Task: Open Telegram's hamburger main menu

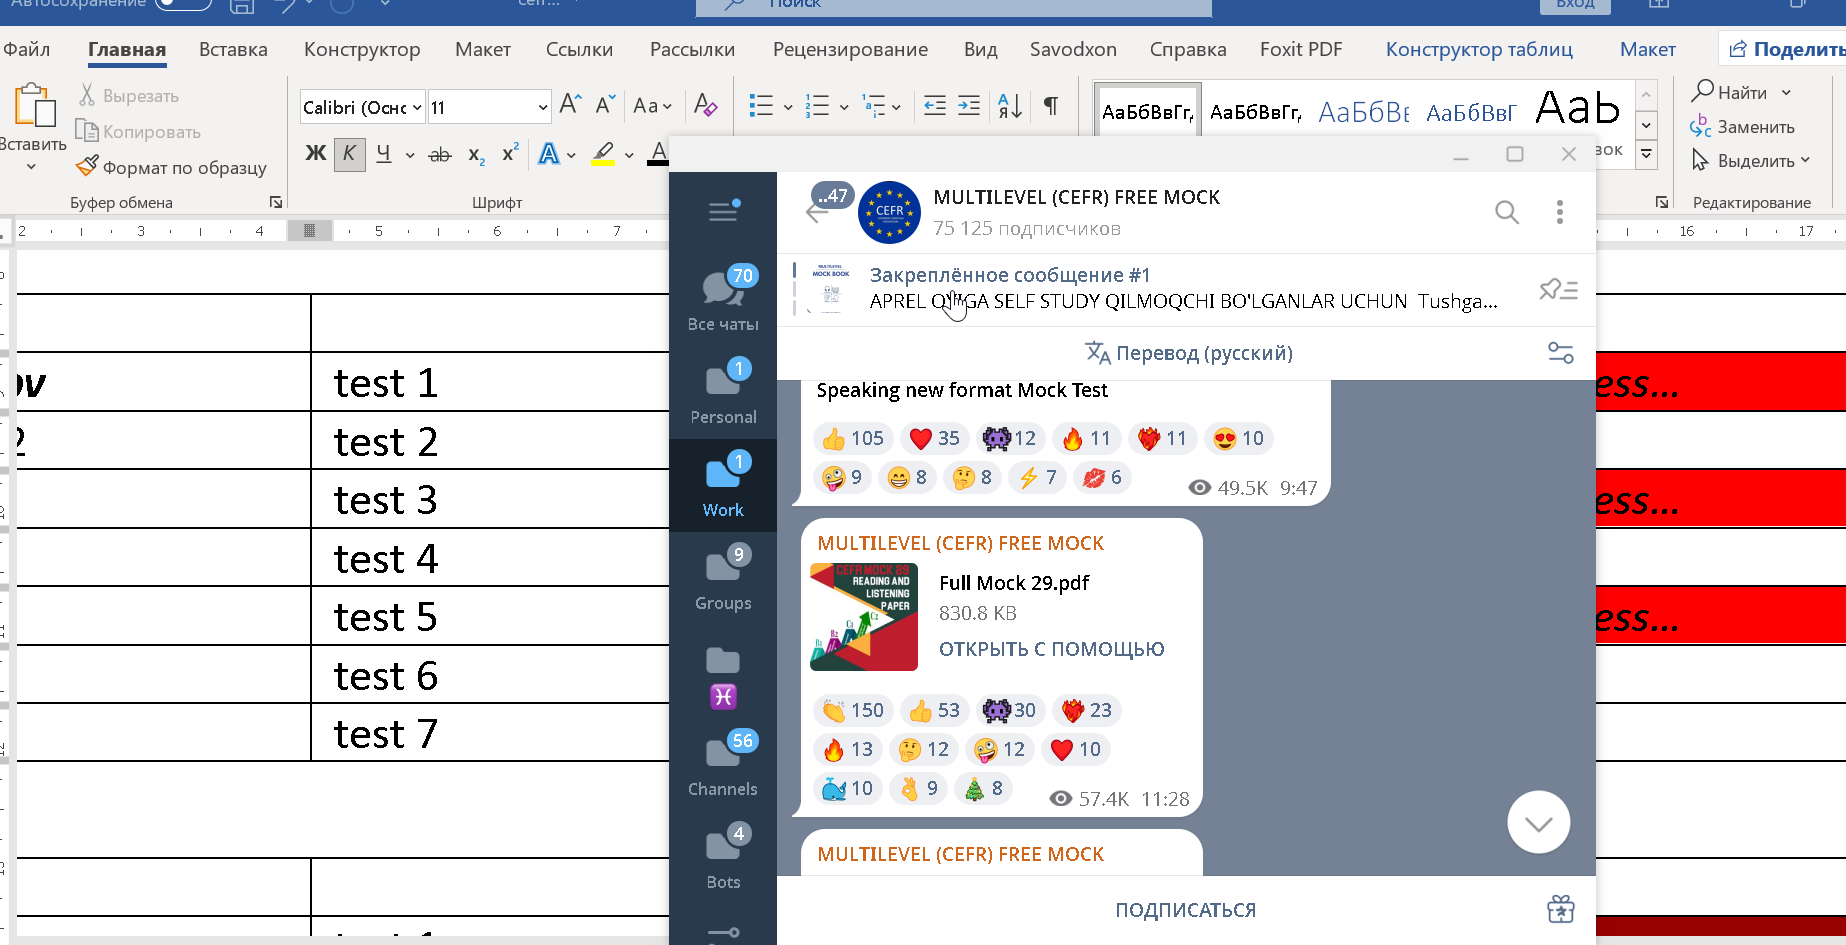Action: [723, 211]
